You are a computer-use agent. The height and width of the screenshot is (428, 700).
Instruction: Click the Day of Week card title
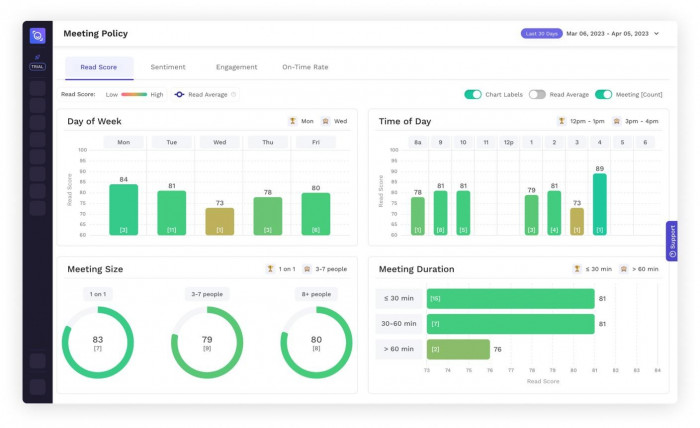point(94,121)
